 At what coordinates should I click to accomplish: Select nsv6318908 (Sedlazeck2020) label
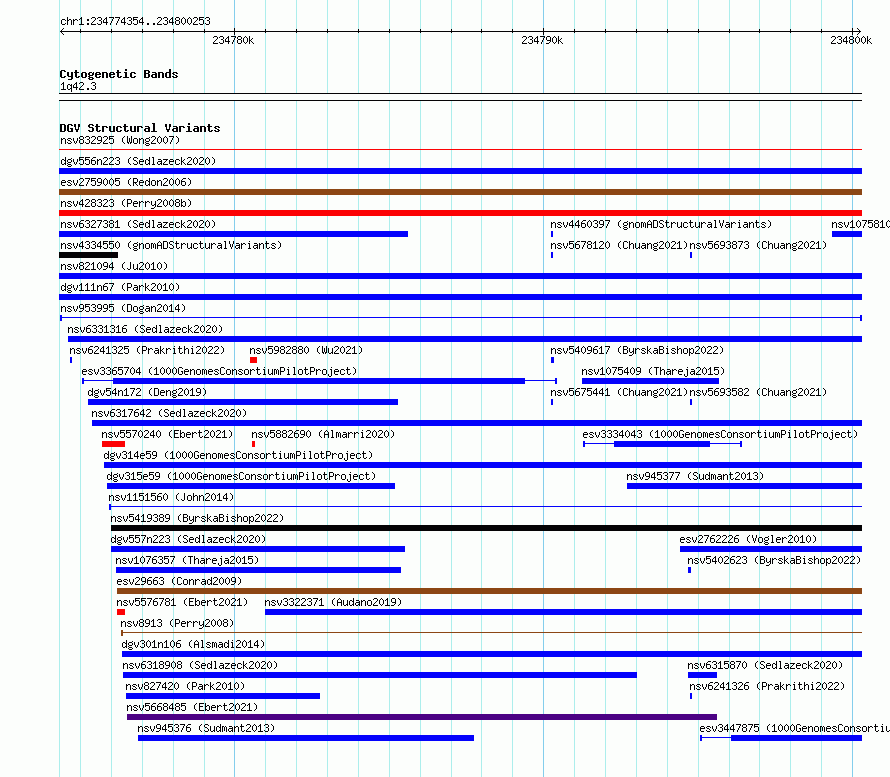tap(200, 665)
